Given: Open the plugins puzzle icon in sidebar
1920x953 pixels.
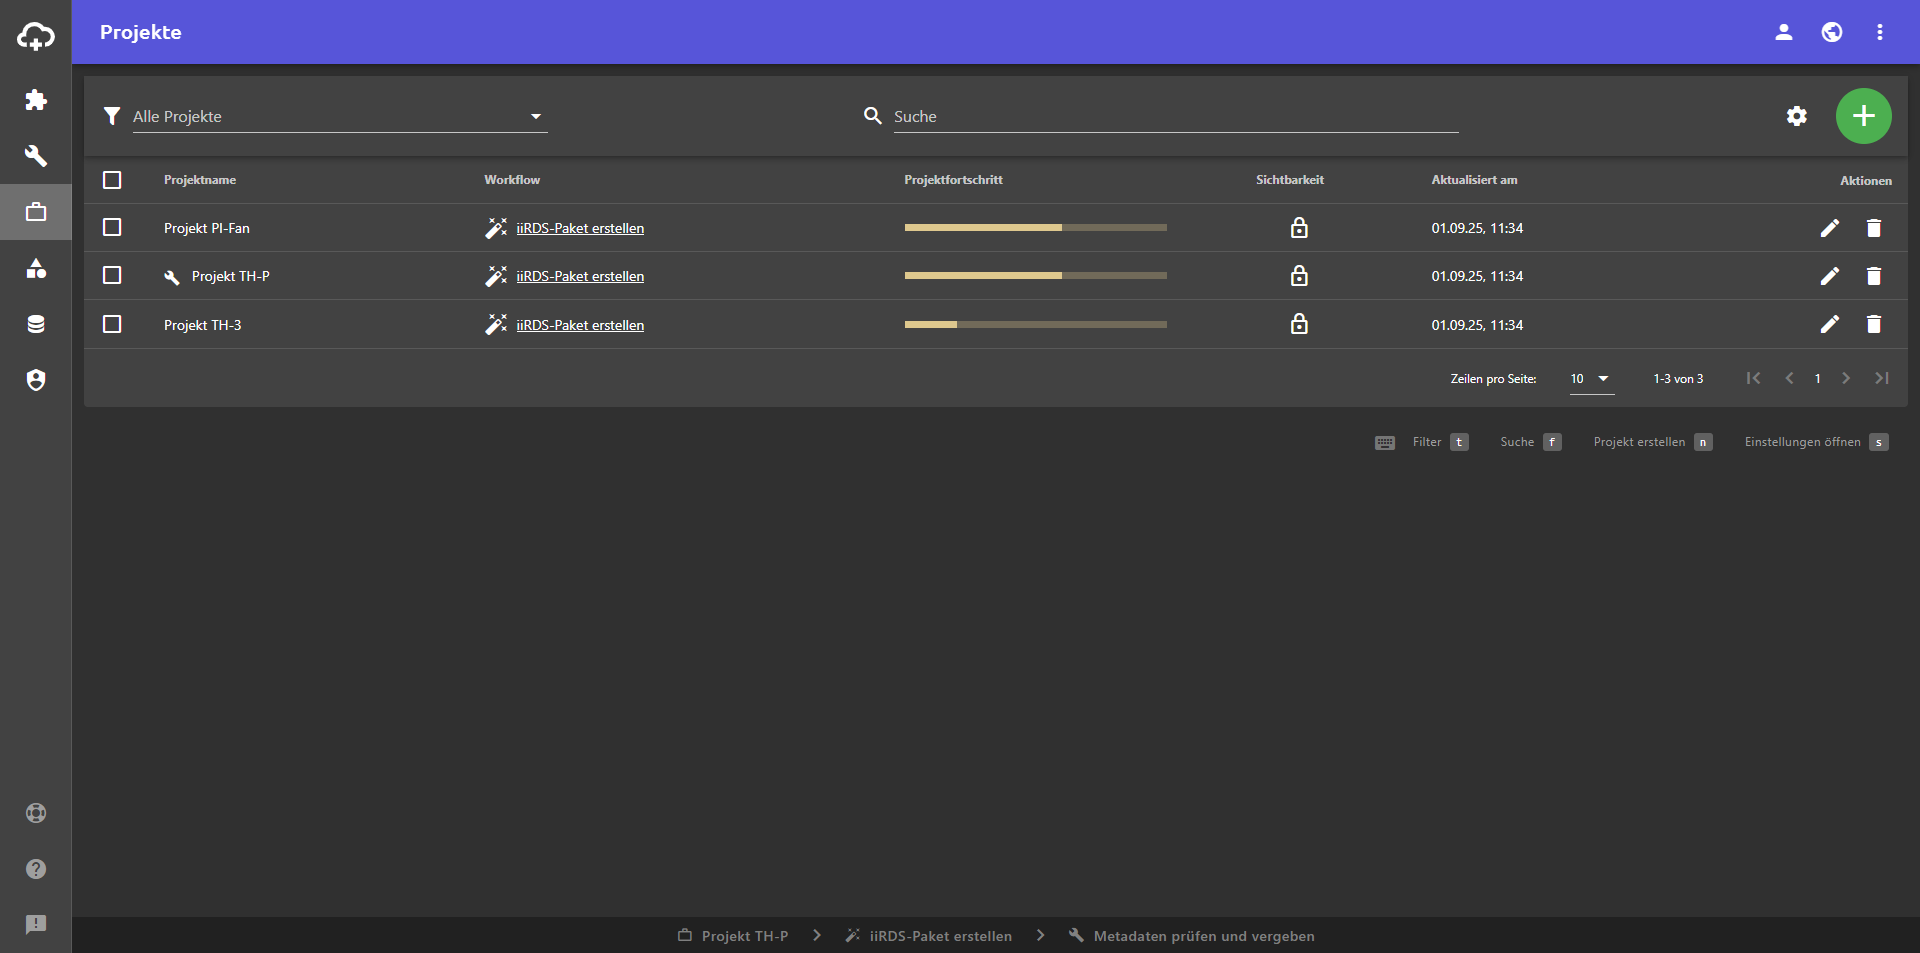Looking at the screenshot, I should pos(36,100).
